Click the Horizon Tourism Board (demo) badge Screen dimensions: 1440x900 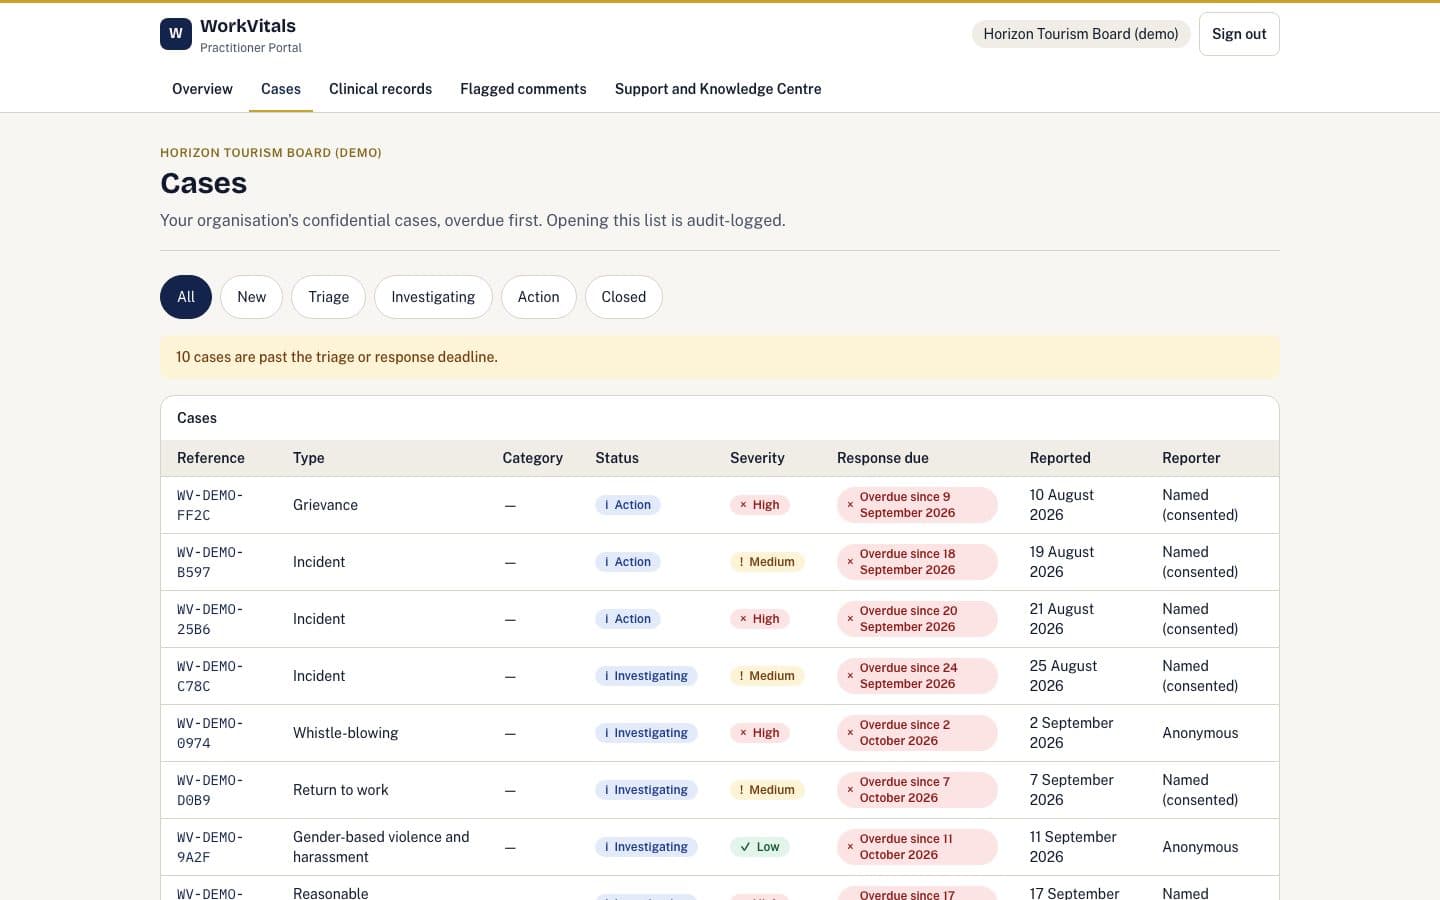pyautogui.click(x=1081, y=34)
